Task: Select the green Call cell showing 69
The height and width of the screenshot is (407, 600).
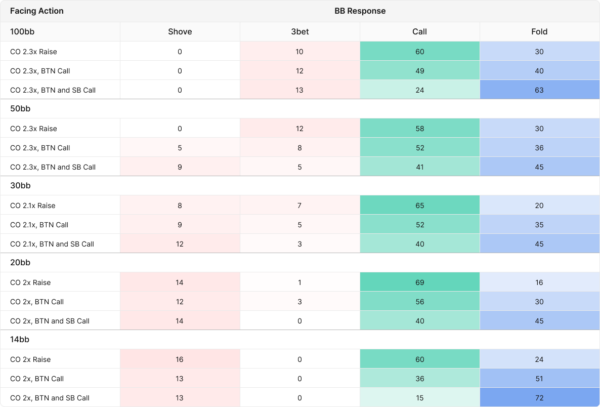Action: click(420, 282)
